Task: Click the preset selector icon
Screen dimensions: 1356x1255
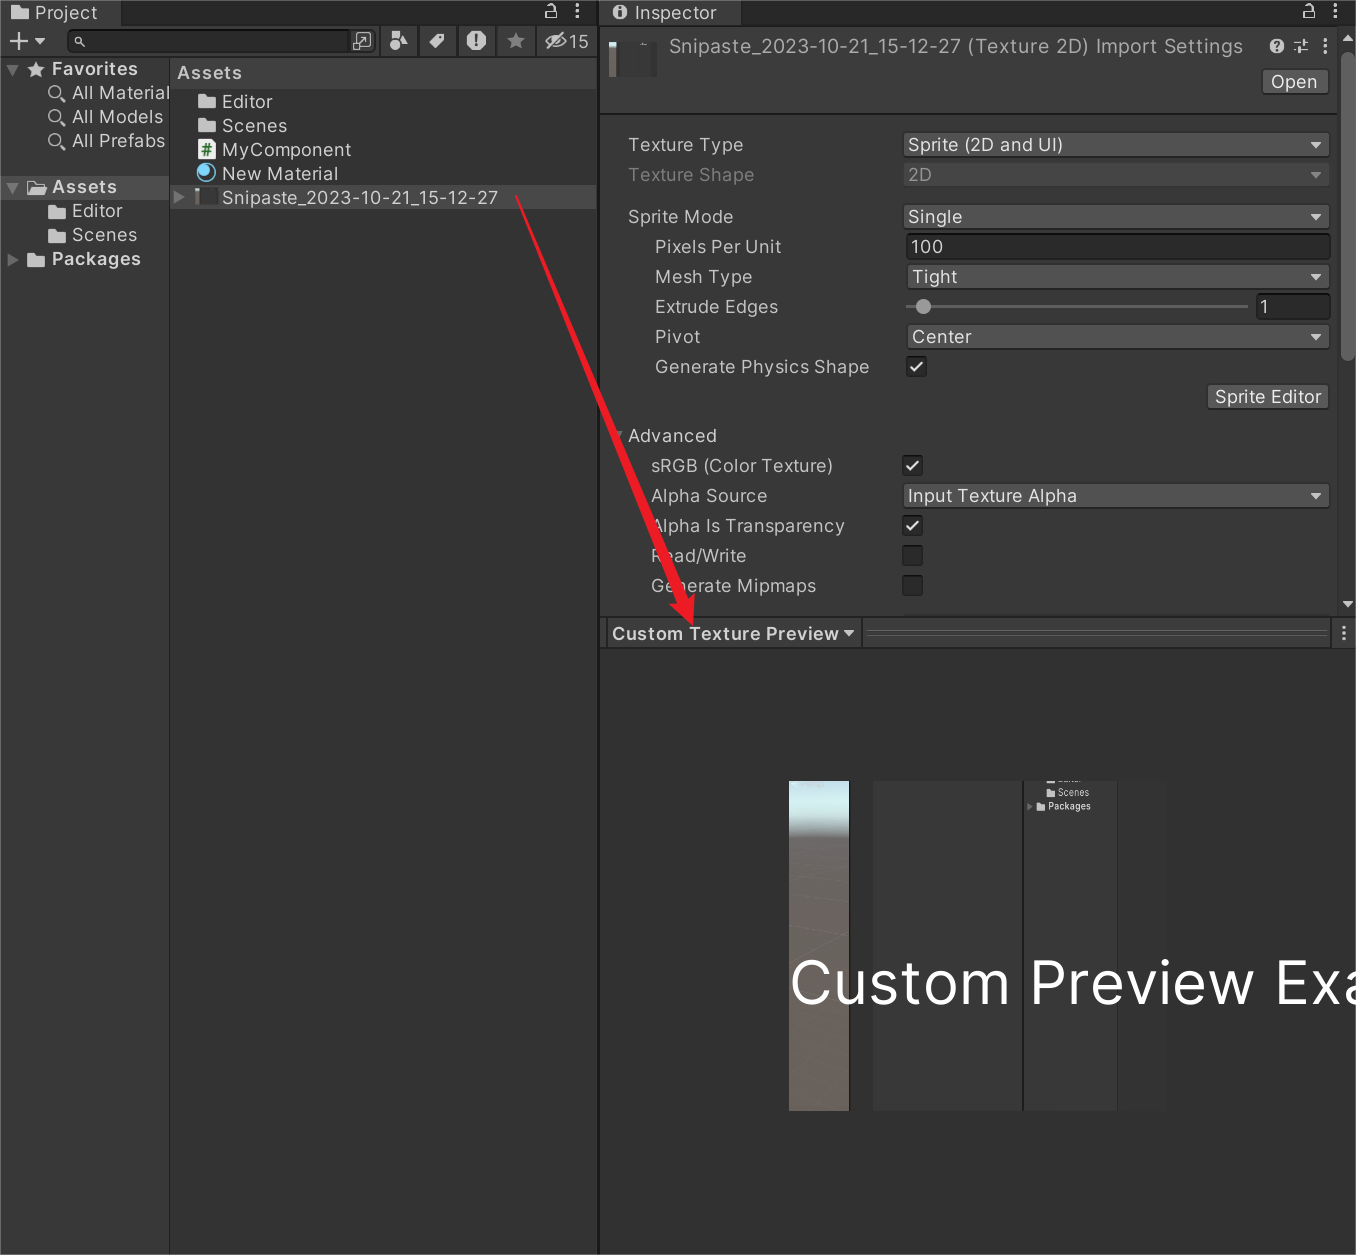Action: coord(1301,46)
